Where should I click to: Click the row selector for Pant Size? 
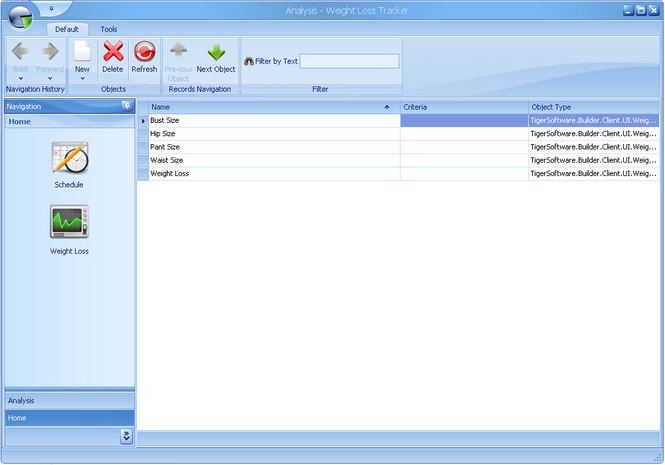point(143,147)
